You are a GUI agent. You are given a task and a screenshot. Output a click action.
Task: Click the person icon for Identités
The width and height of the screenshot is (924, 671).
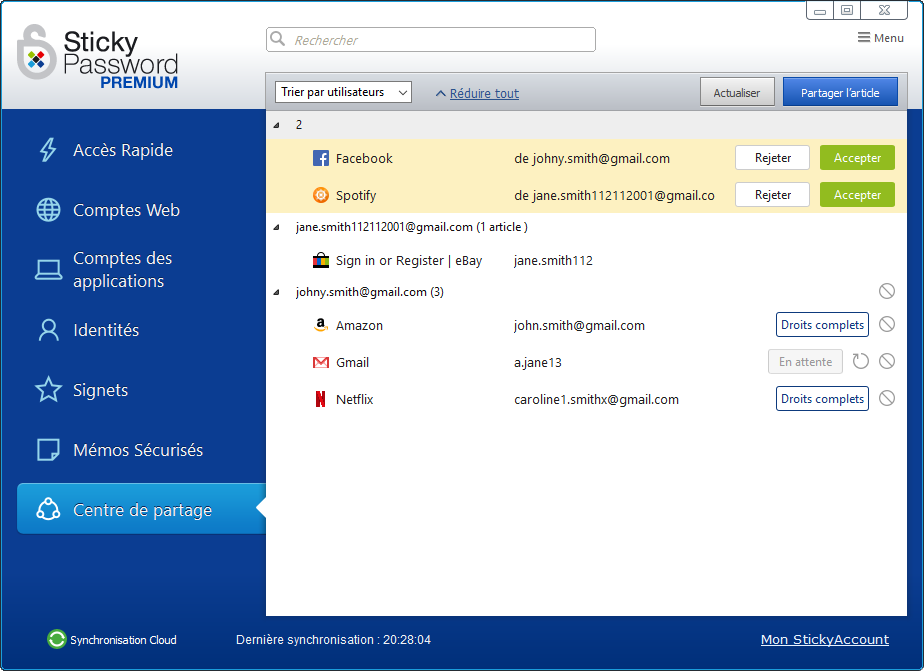(48, 330)
